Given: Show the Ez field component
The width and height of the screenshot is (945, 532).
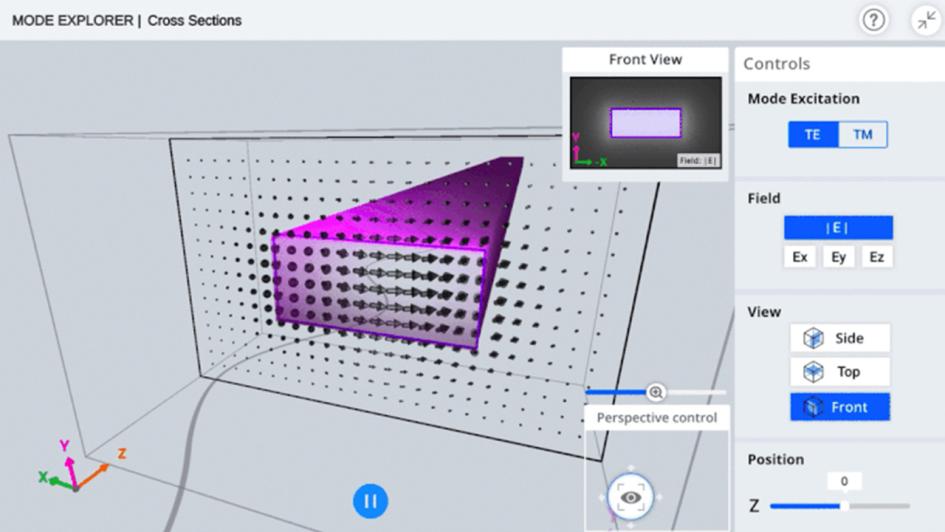Looking at the screenshot, I should [877, 257].
